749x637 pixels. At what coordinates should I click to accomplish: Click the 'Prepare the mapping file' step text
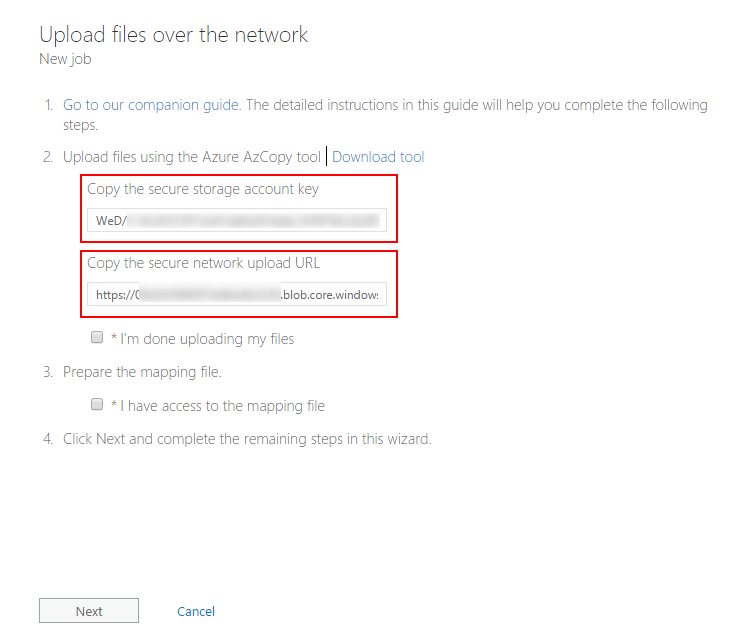tap(142, 372)
